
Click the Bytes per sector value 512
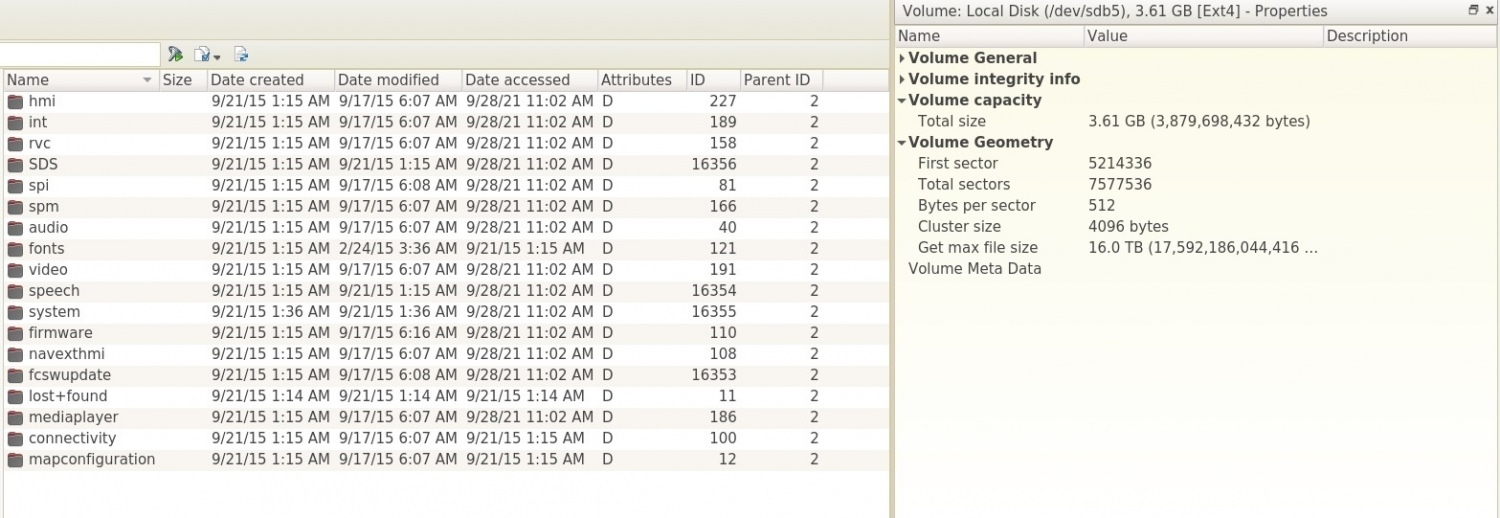click(x=1101, y=205)
